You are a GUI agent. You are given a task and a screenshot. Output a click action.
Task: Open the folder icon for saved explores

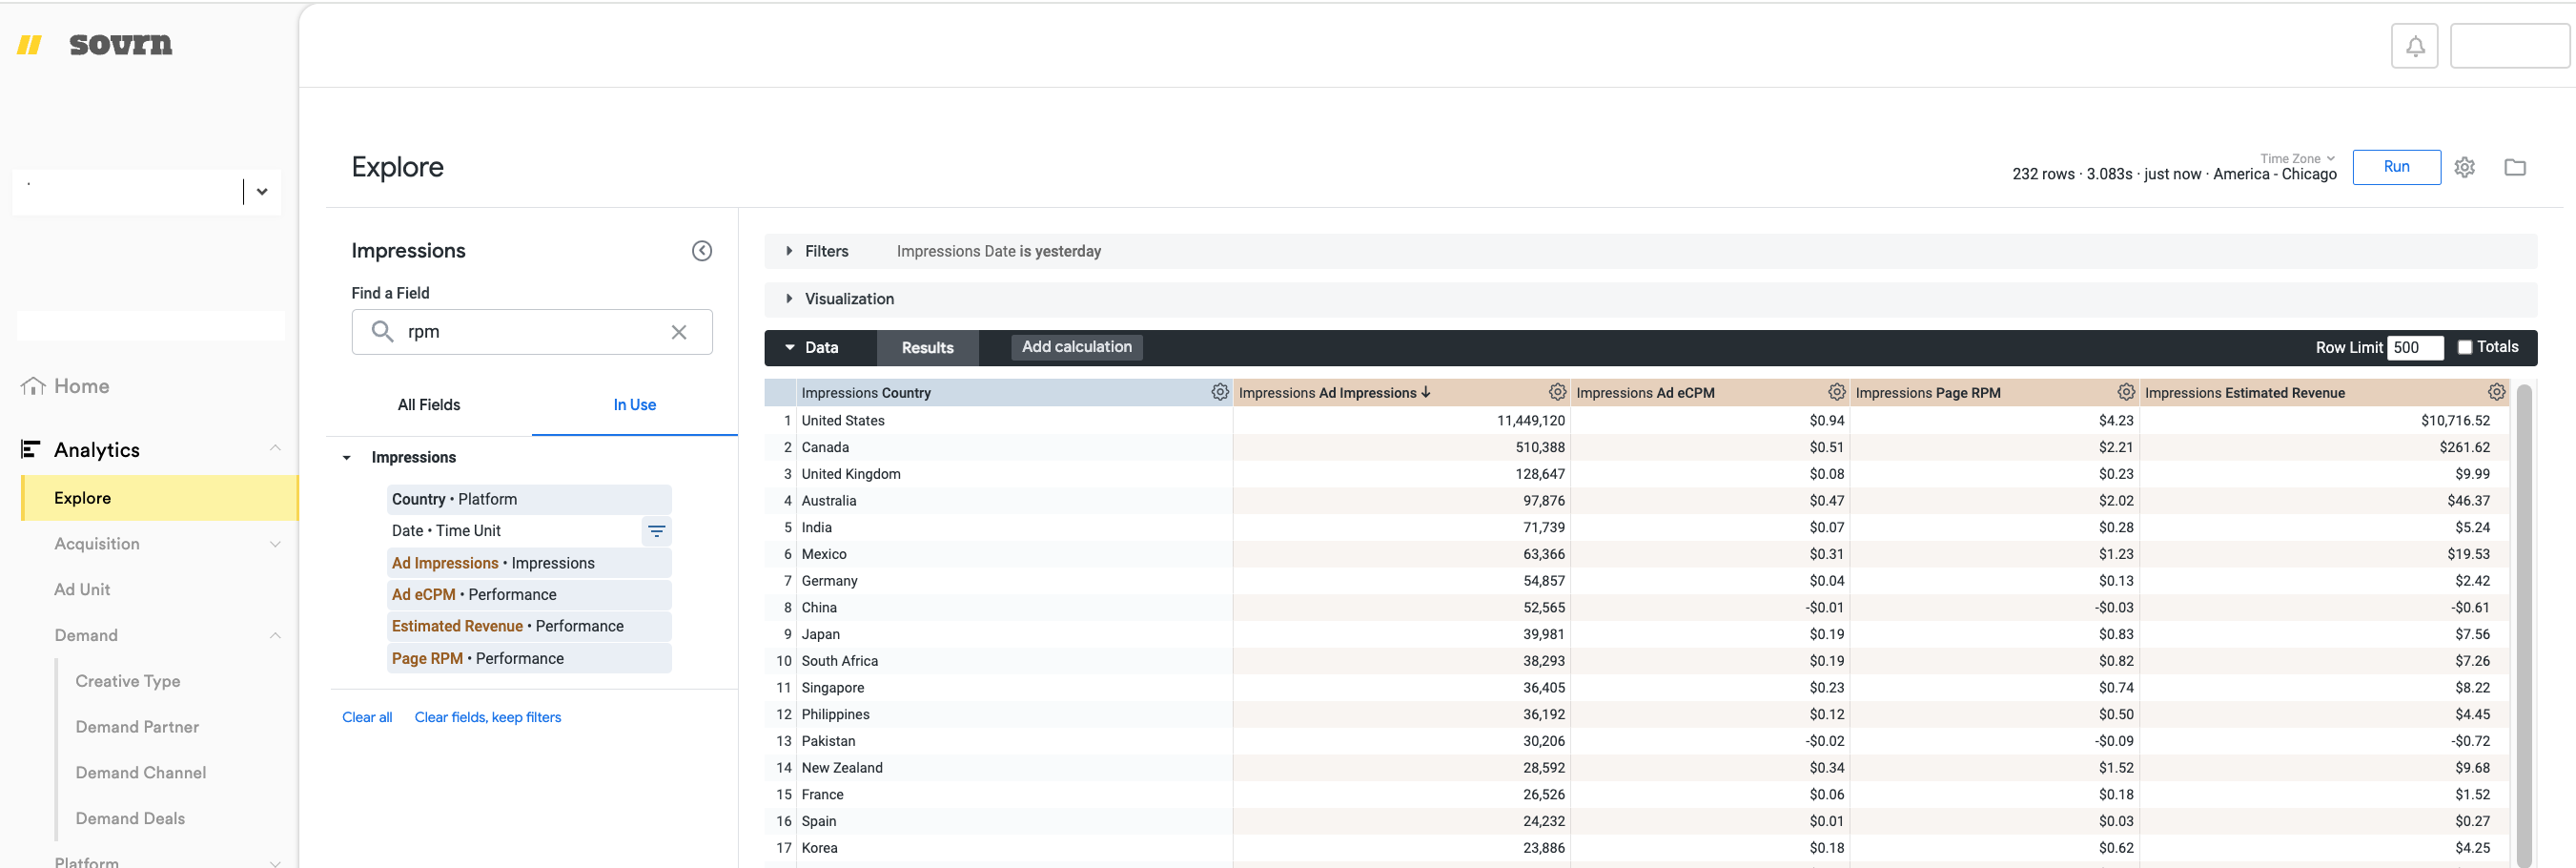(2516, 167)
